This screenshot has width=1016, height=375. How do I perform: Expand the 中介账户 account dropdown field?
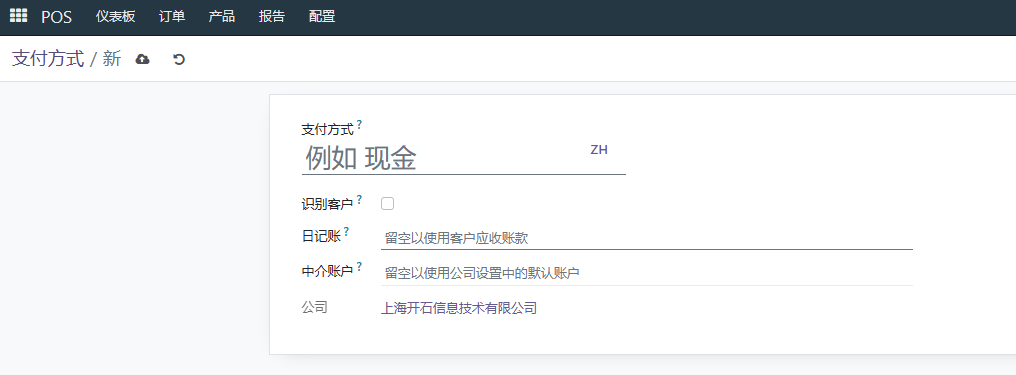pyautogui.click(x=647, y=273)
